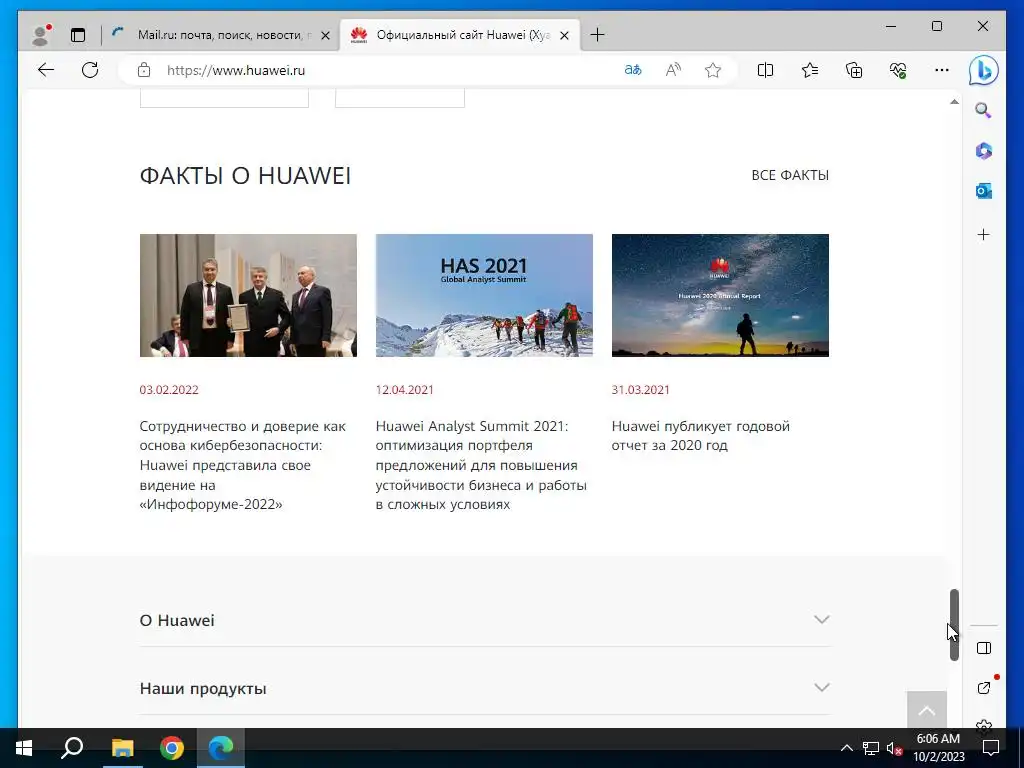Click the date 31.03.2021

[x=641, y=390]
